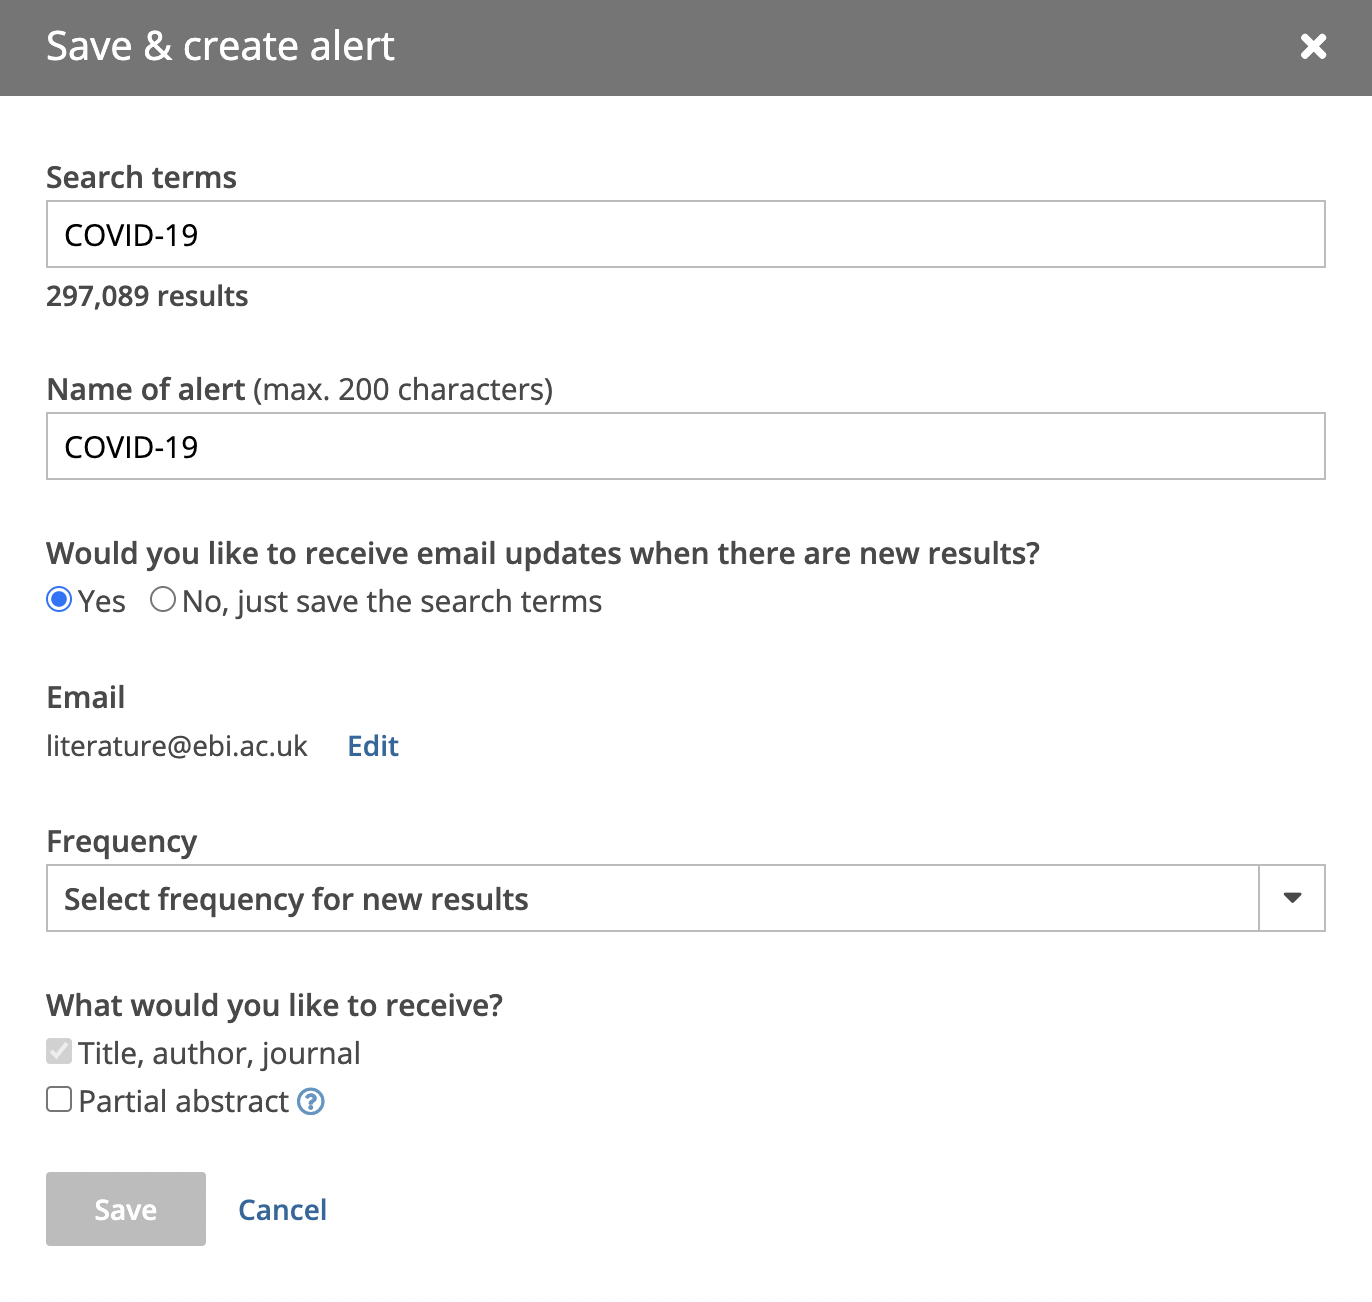Choose the 'No, just save' radio button

pyautogui.click(x=163, y=600)
